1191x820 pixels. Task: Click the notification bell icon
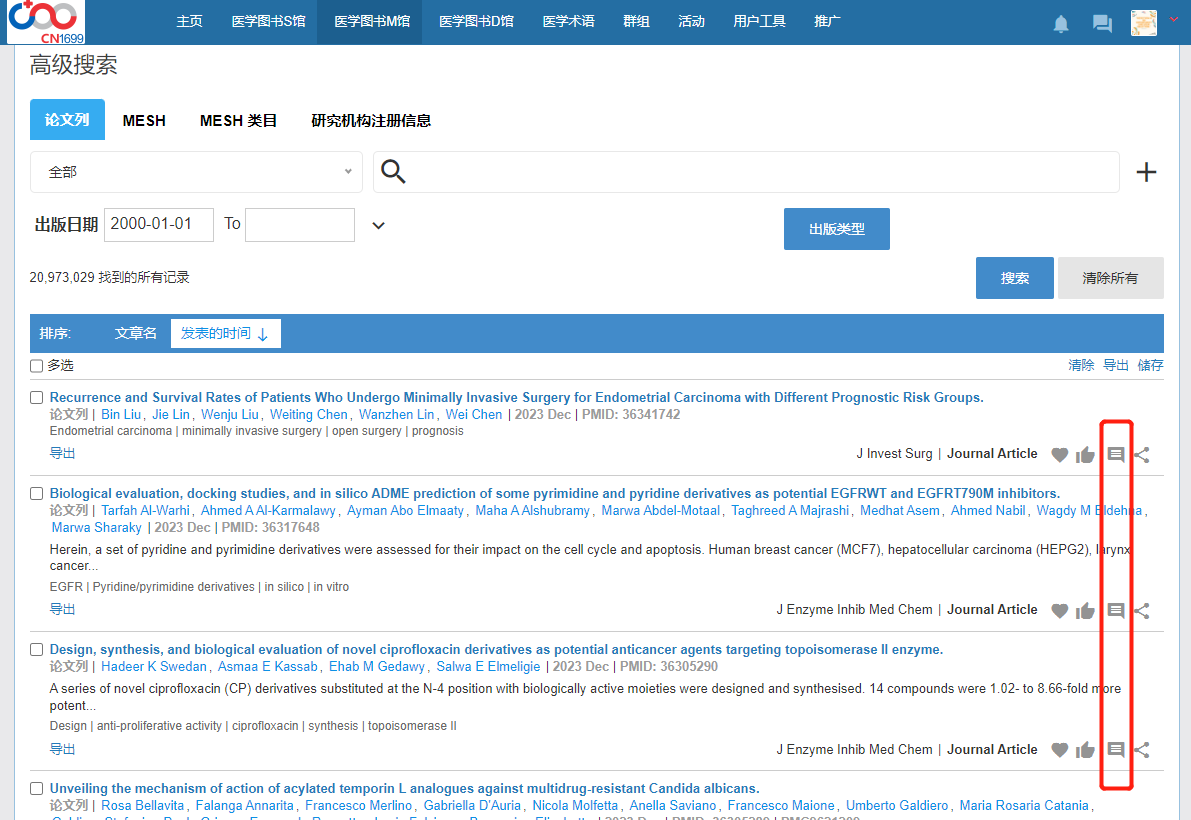pyautogui.click(x=1061, y=24)
